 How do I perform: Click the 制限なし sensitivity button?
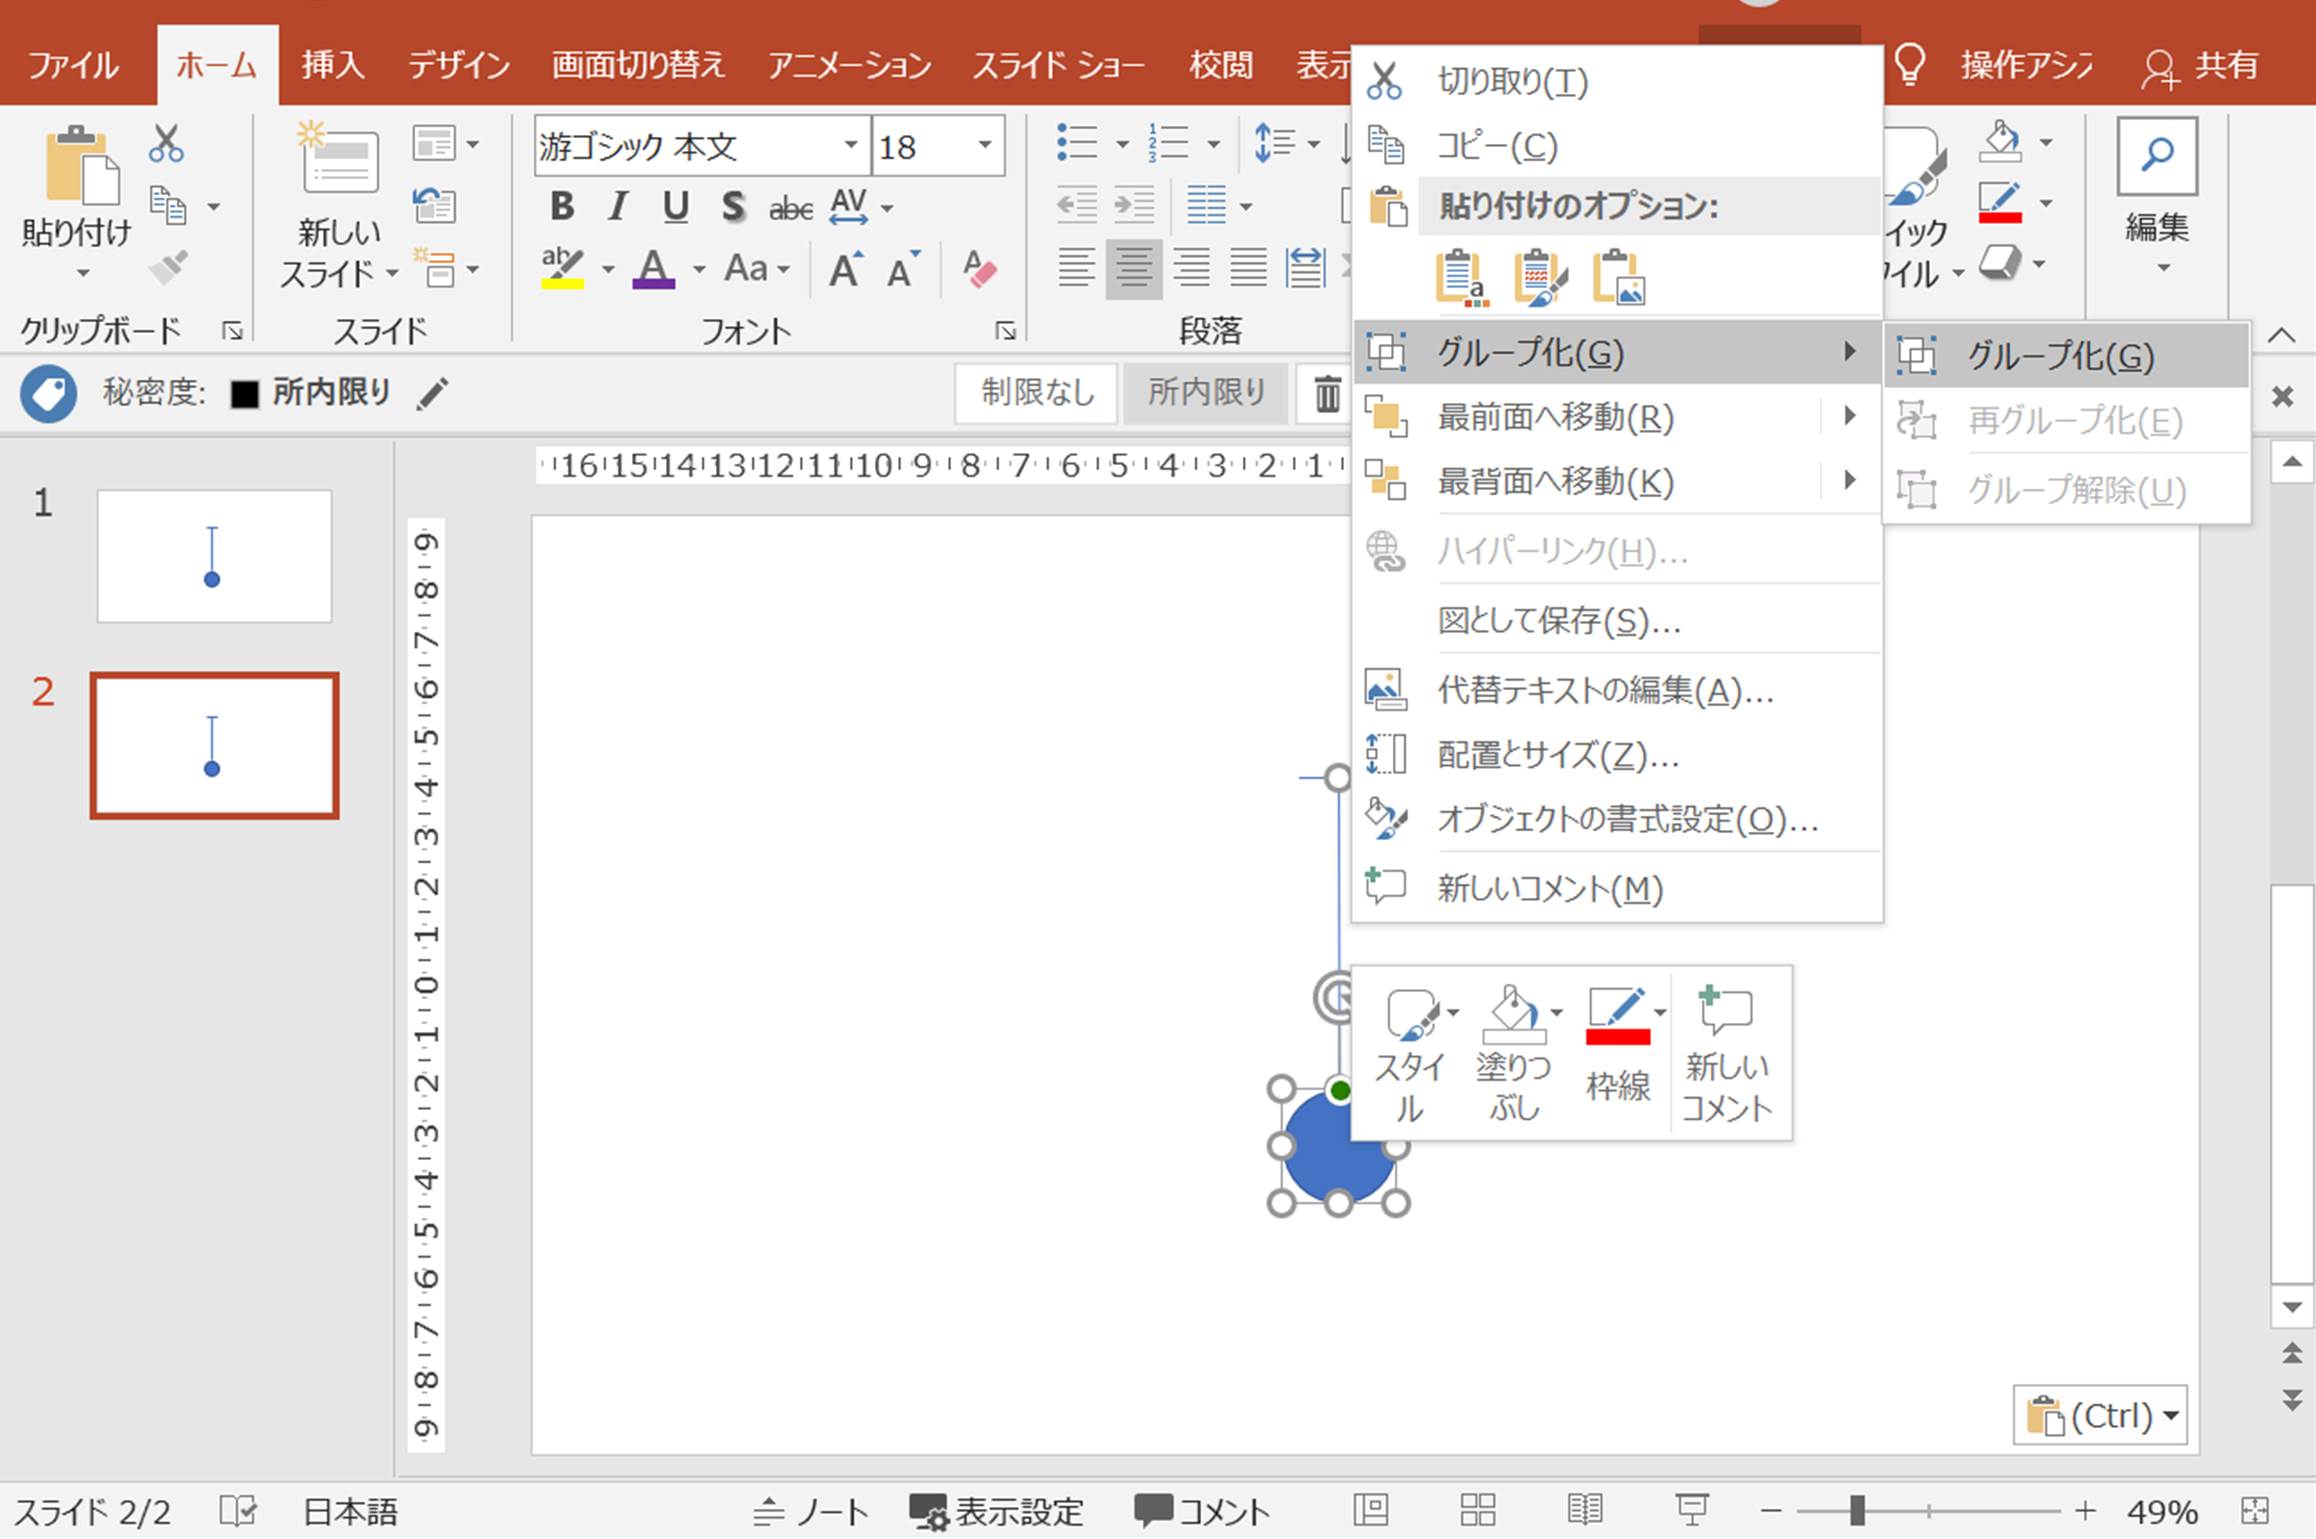pyautogui.click(x=1037, y=393)
